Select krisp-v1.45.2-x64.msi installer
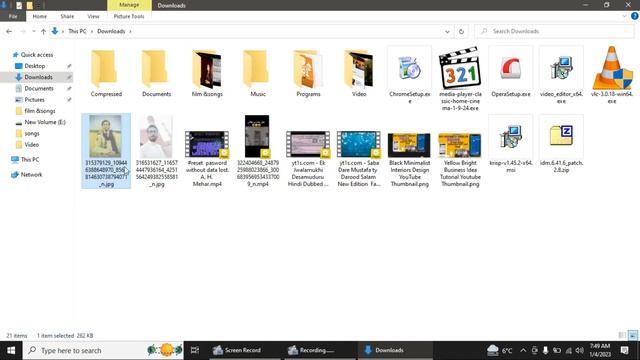Screen dimensions: 640x360 511,144
